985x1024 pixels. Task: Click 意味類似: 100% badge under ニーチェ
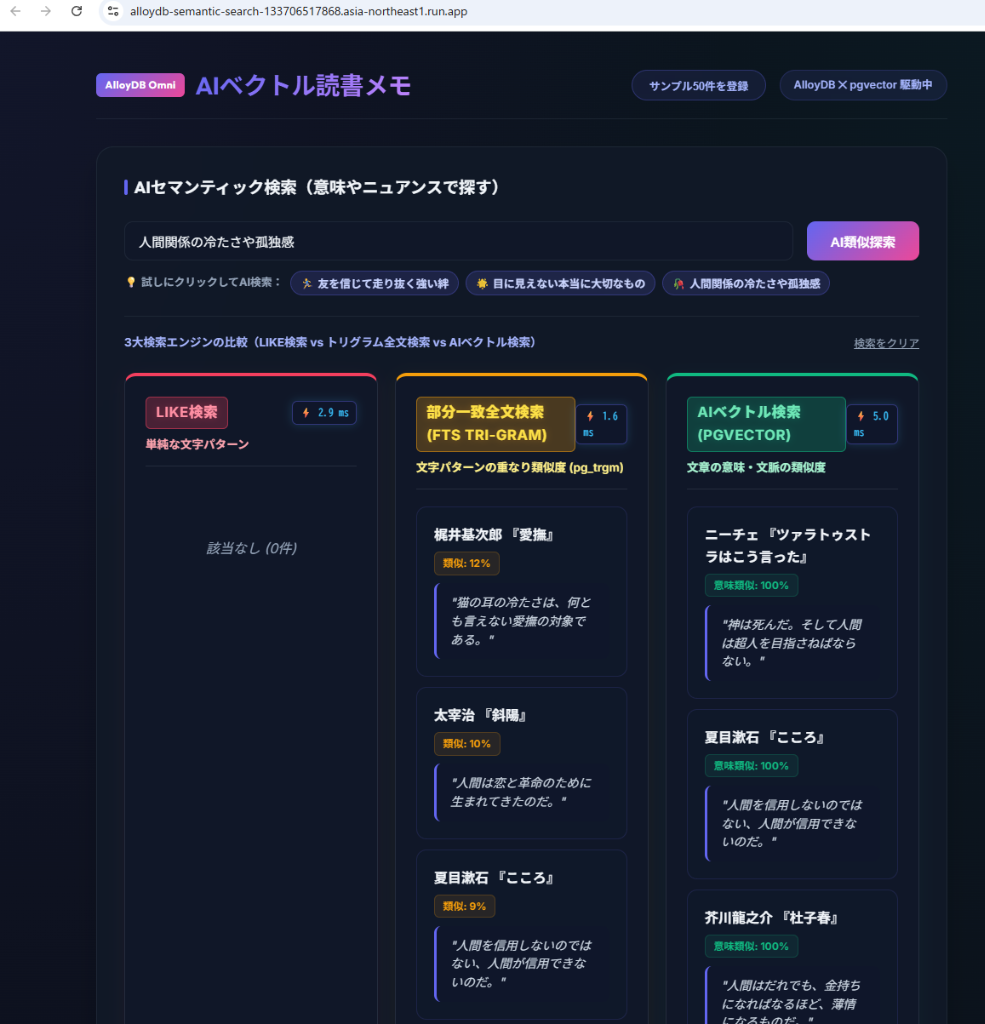coord(751,586)
